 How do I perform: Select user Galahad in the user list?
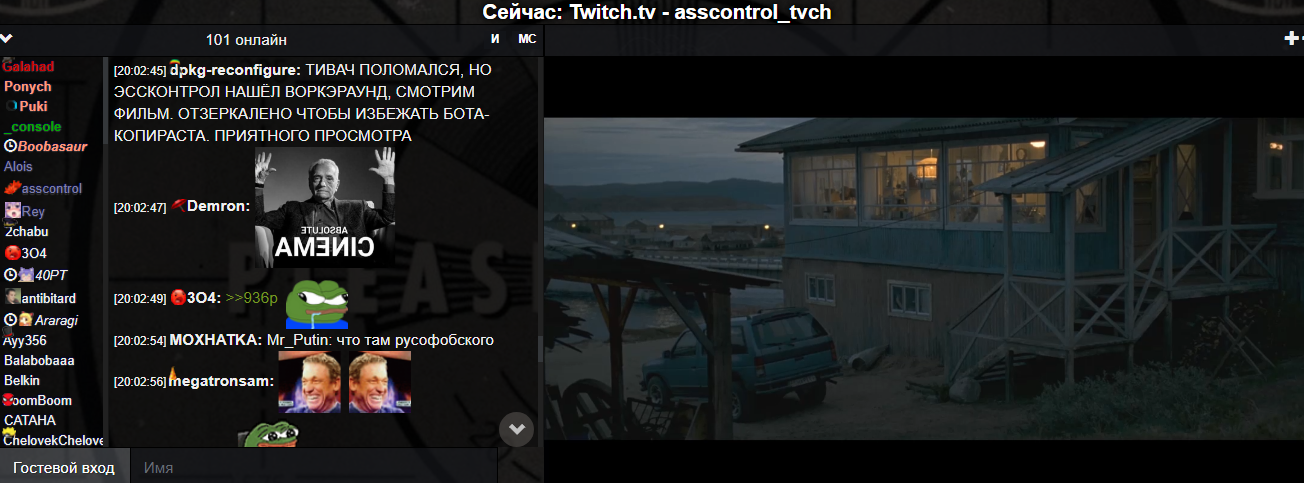pyautogui.click(x=28, y=66)
